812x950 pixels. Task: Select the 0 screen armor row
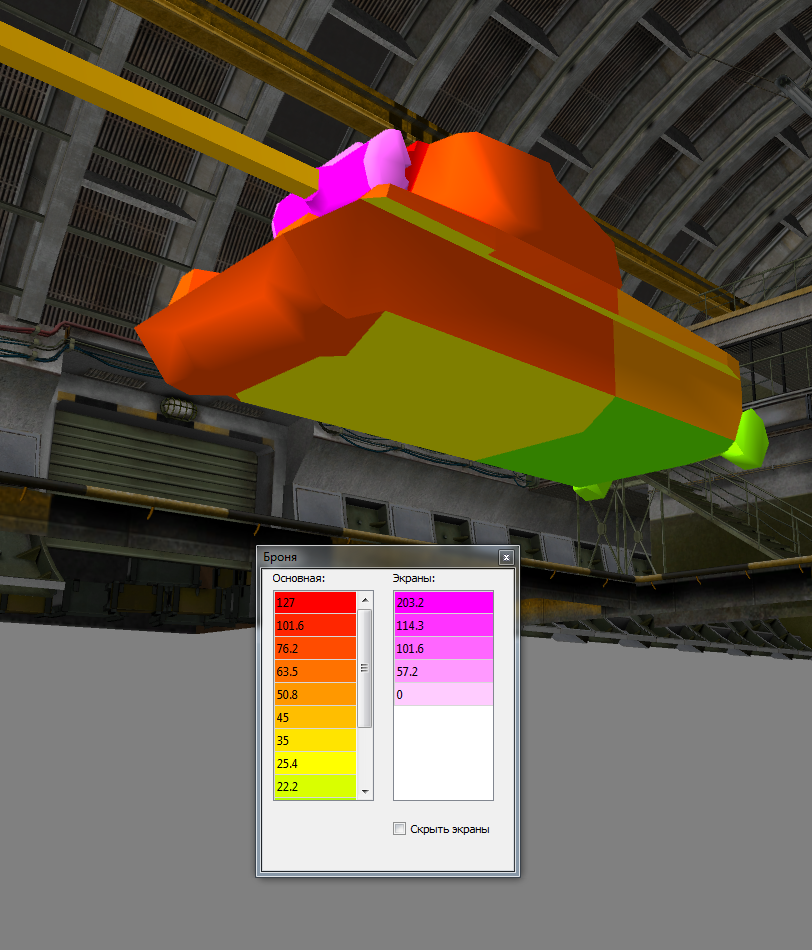[x=444, y=694]
